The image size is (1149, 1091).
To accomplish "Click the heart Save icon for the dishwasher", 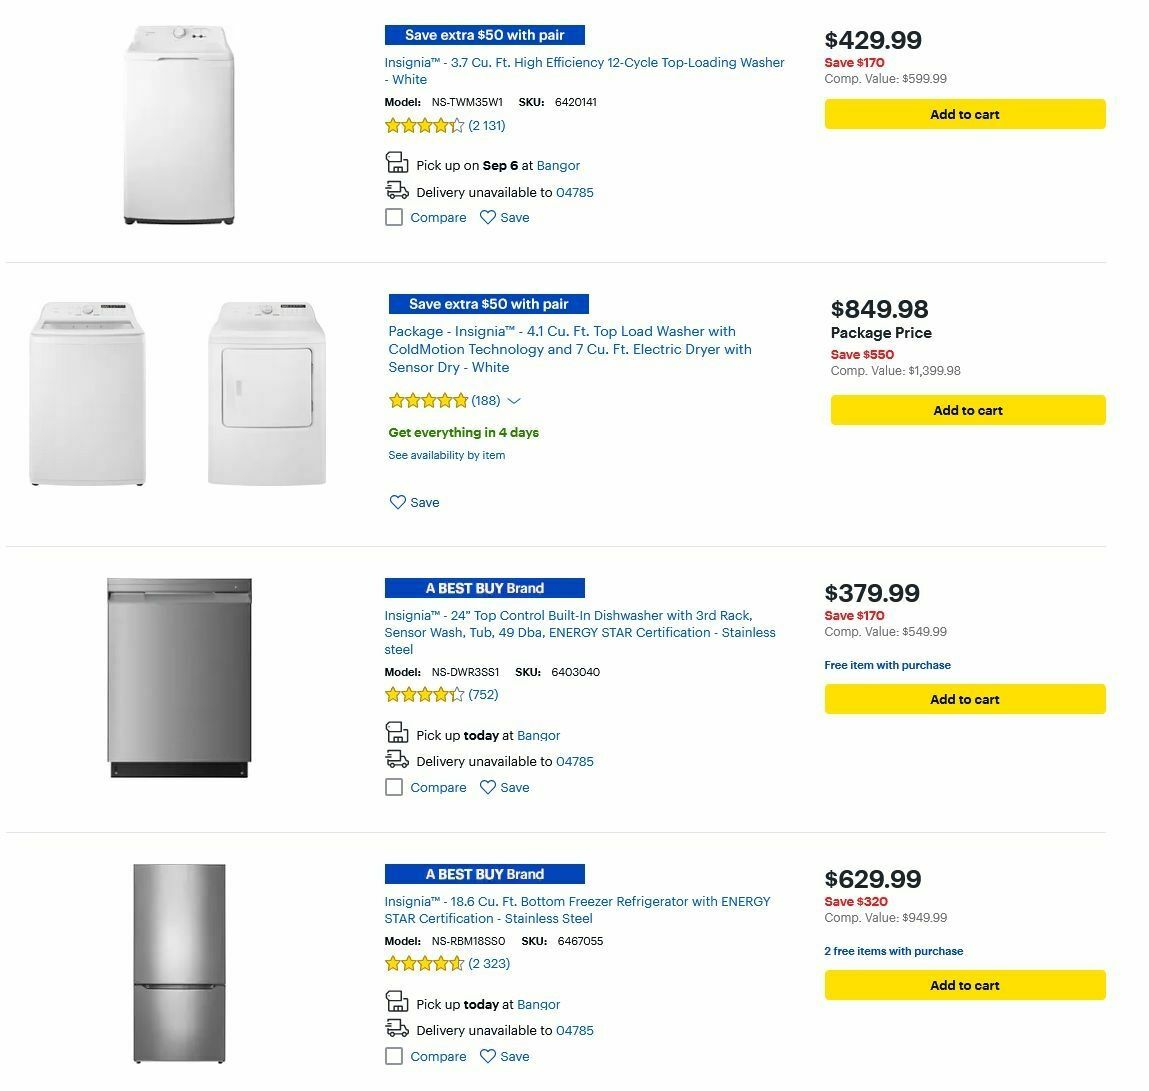I will coord(487,787).
